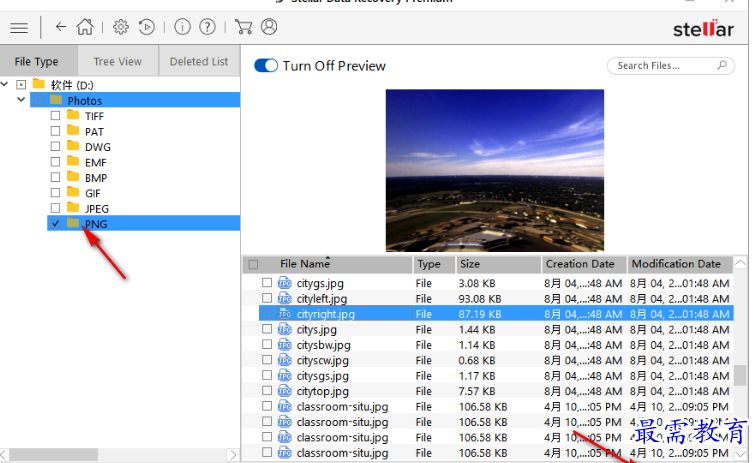Screen dimensions: 756x463
Task: Click the TIFF folder icon
Action: (x=73, y=115)
